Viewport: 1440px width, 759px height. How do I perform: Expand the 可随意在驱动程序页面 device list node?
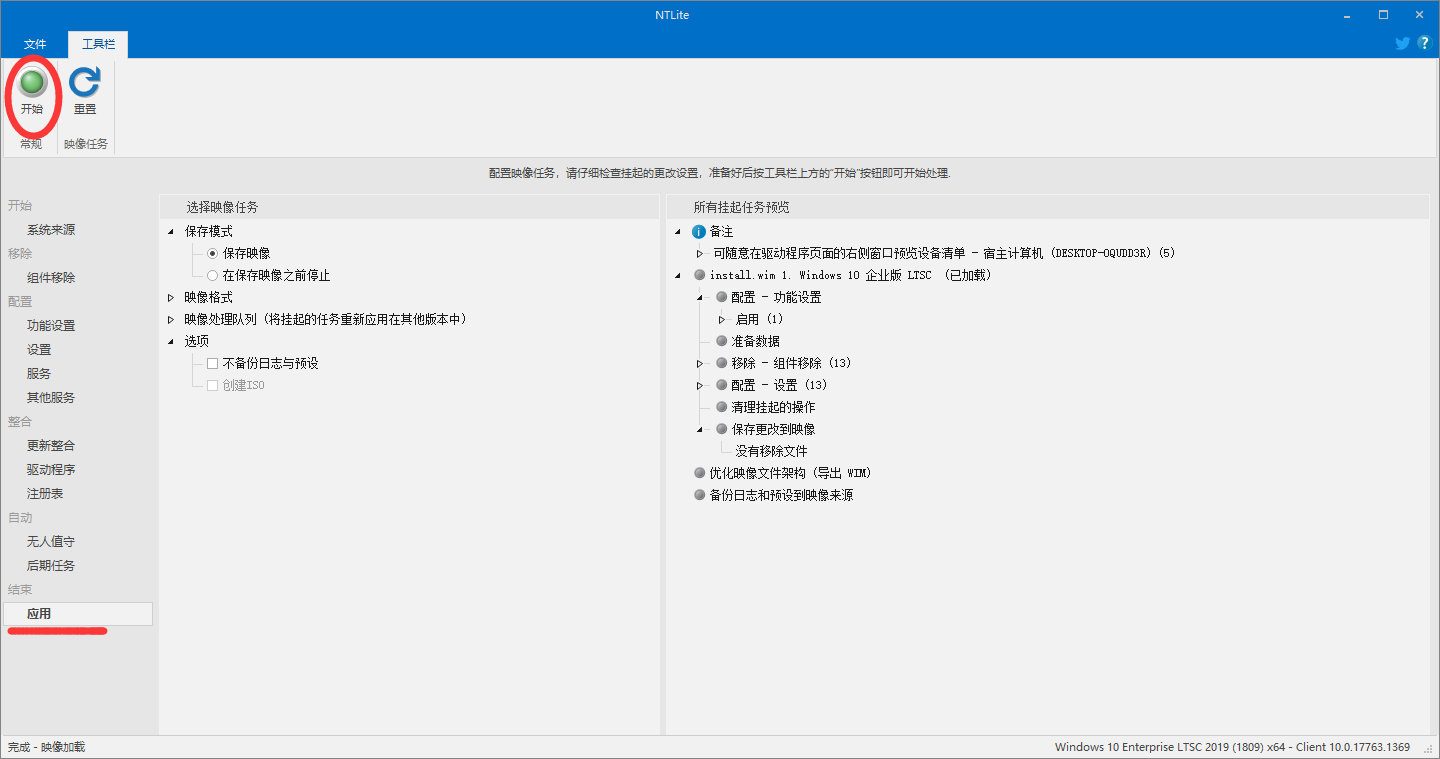point(700,253)
